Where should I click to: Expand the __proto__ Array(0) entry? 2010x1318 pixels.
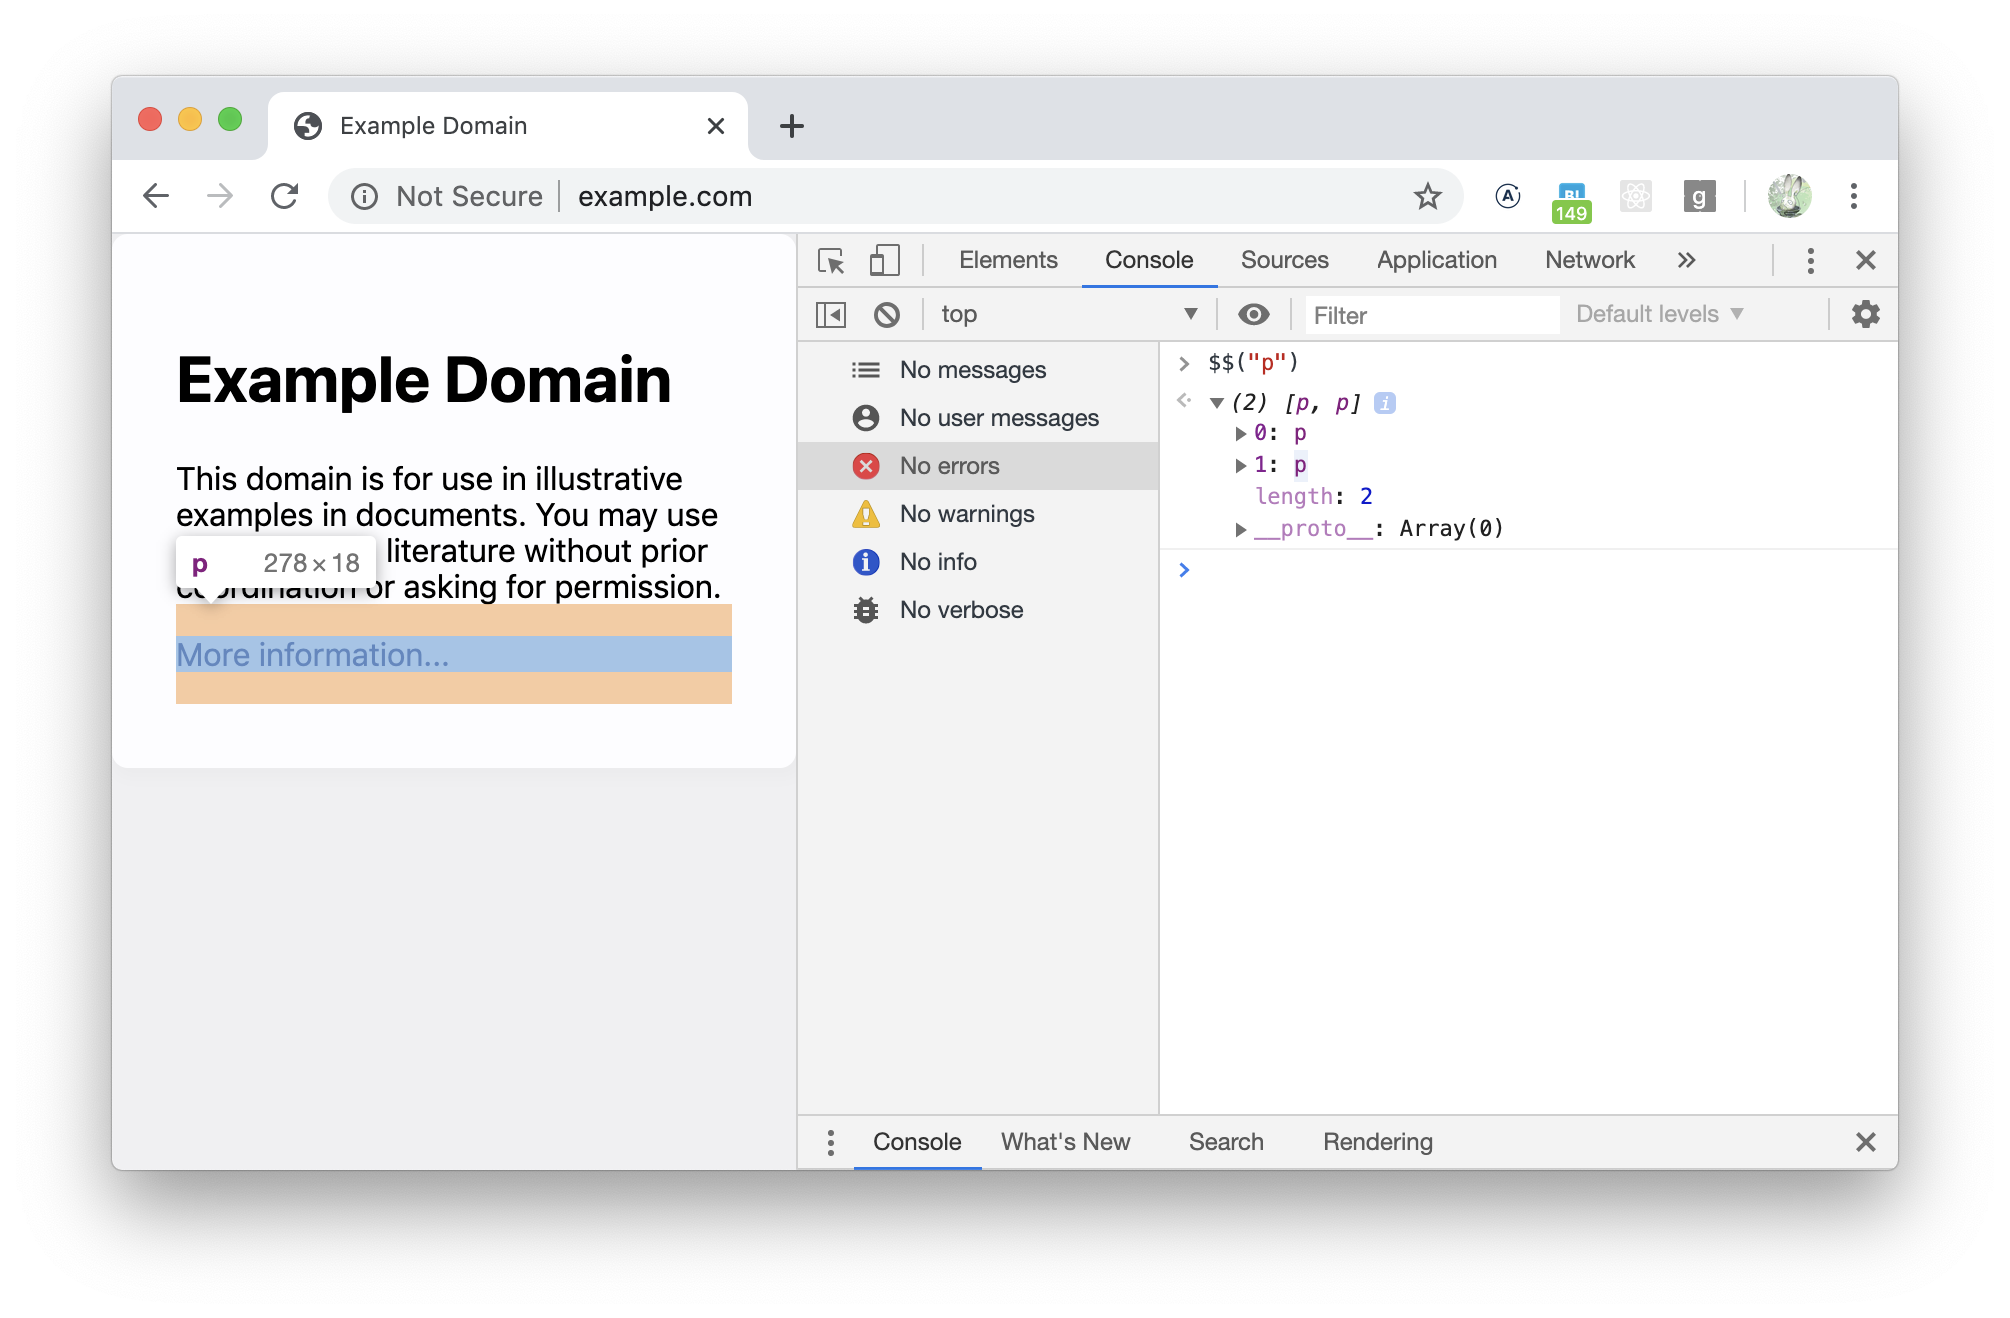pyautogui.click(x=1241, y=530)
